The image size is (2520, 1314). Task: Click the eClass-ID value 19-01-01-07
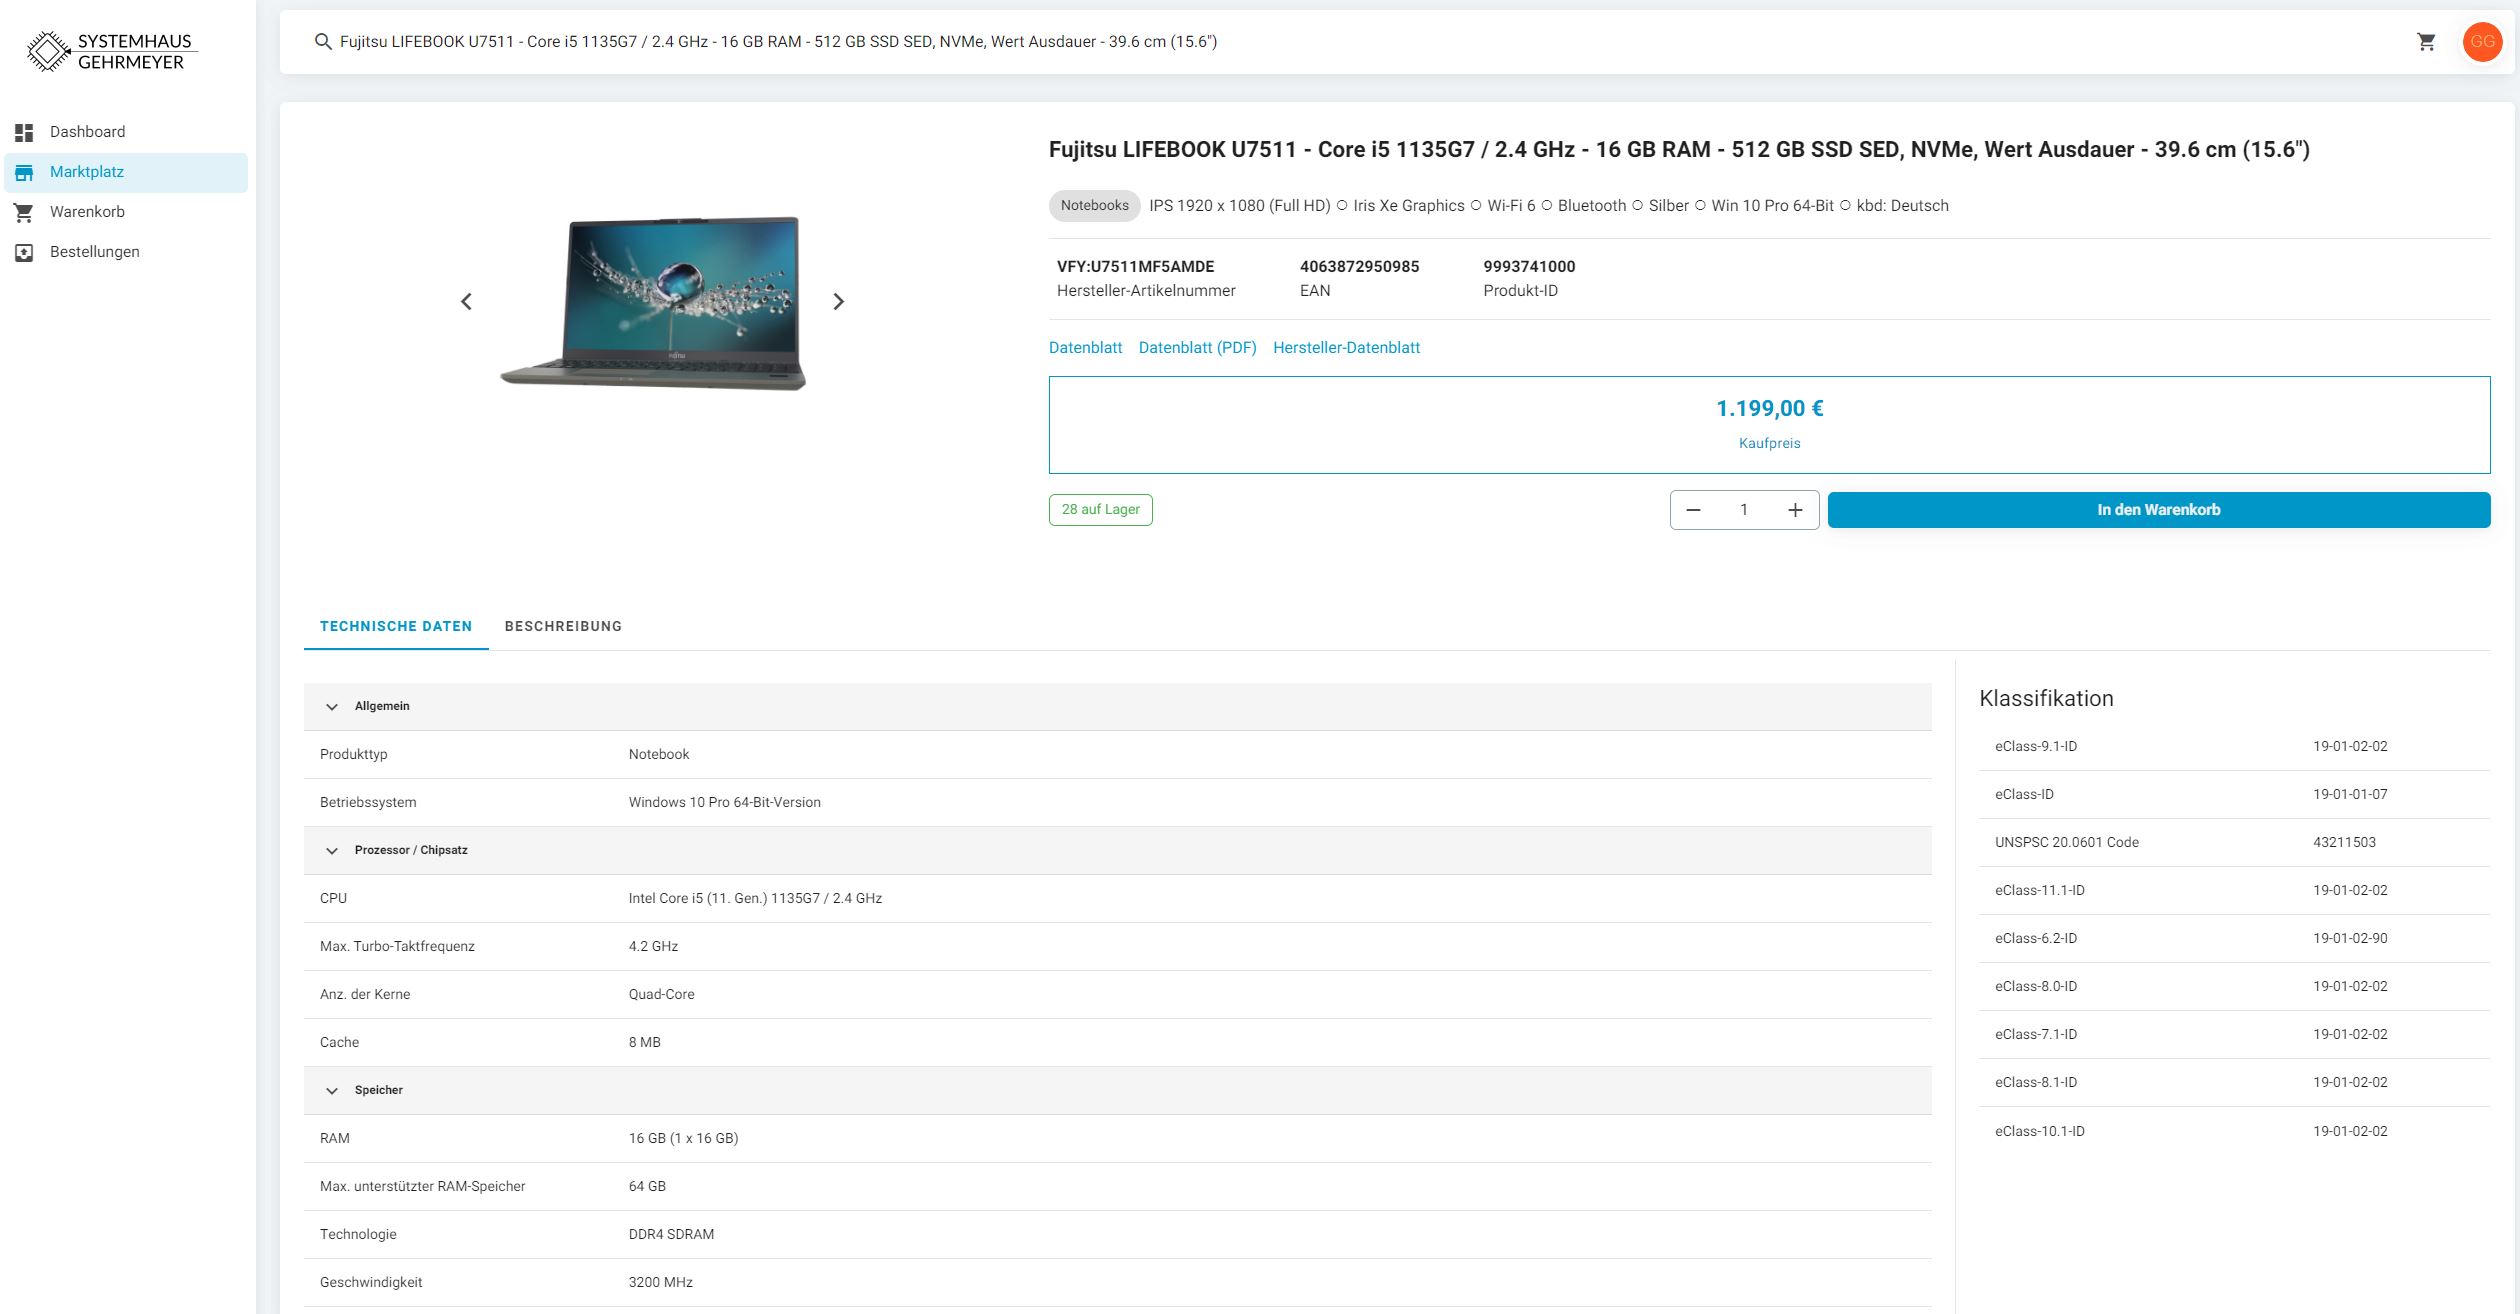(2350, 795)
